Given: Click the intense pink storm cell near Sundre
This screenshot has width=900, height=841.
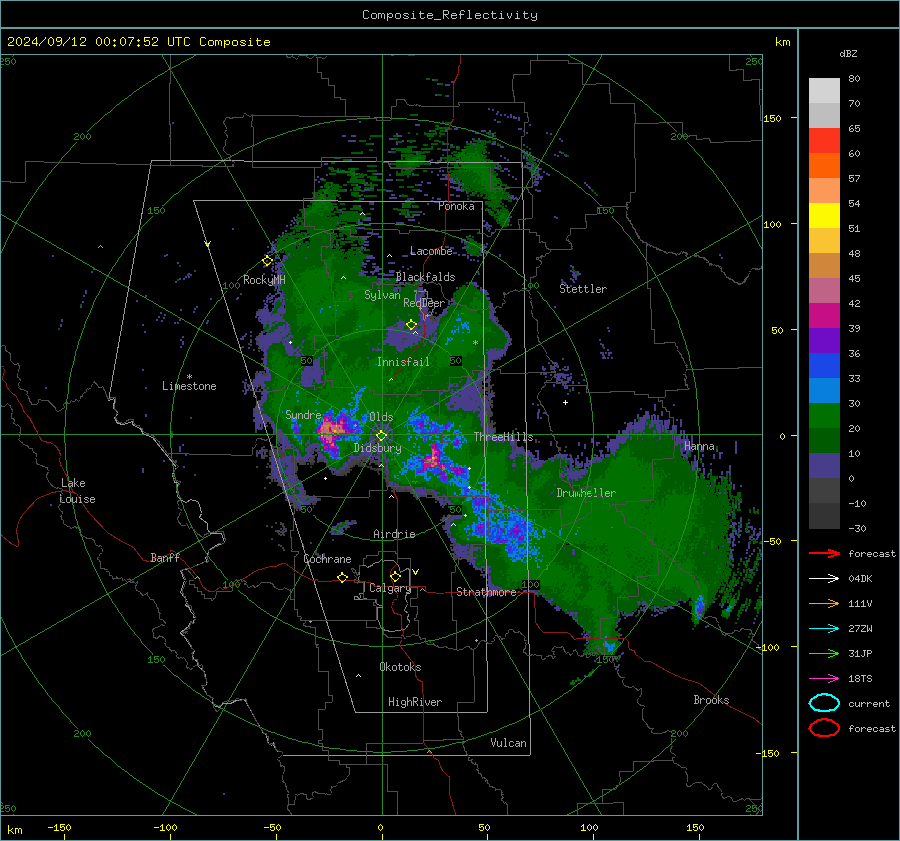Looking at the screenshot, I should pos(332,430).
